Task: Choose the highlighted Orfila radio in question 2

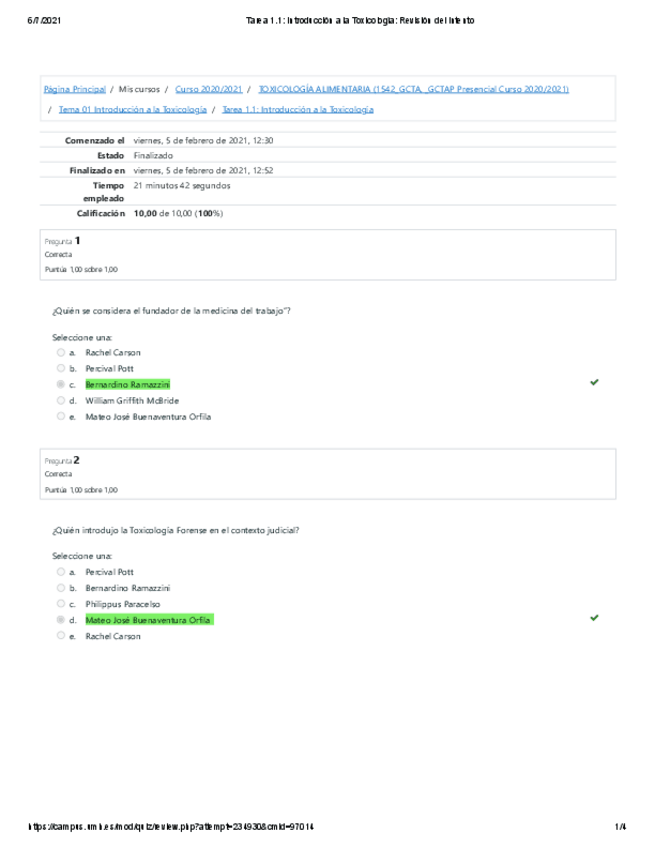Action: click(x=61, y=620)
